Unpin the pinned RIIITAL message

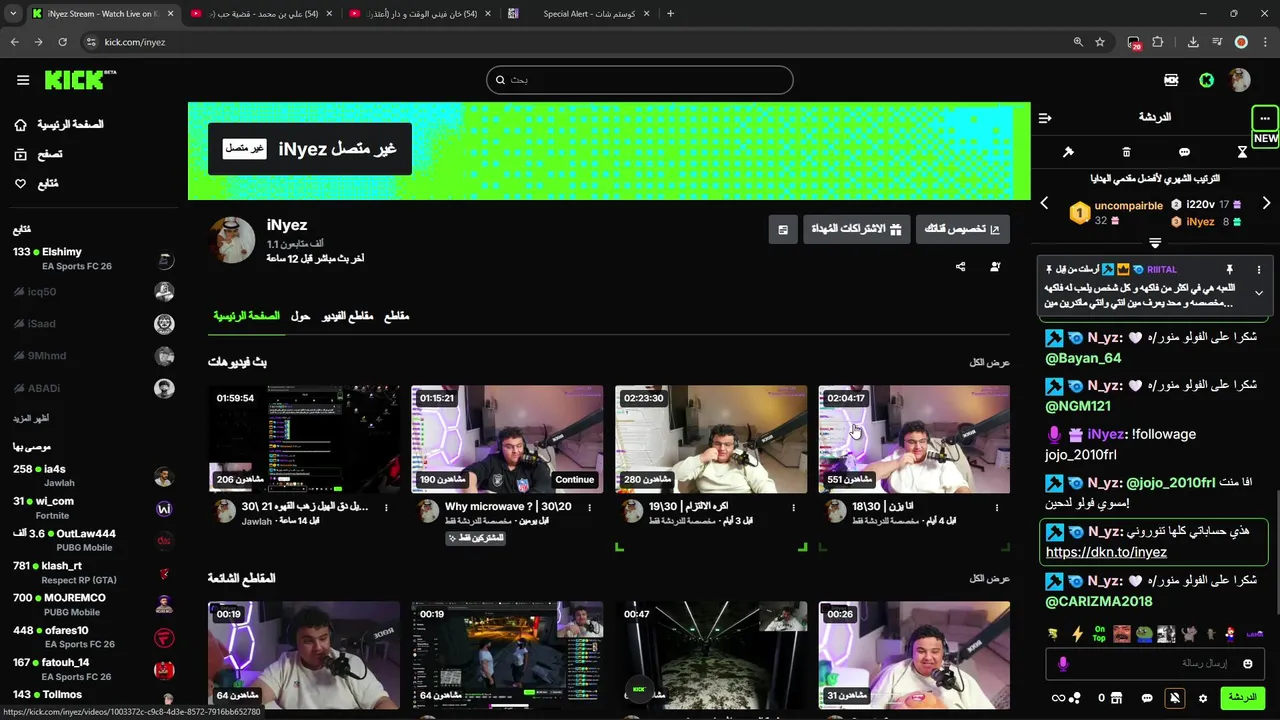(1229, 270)
